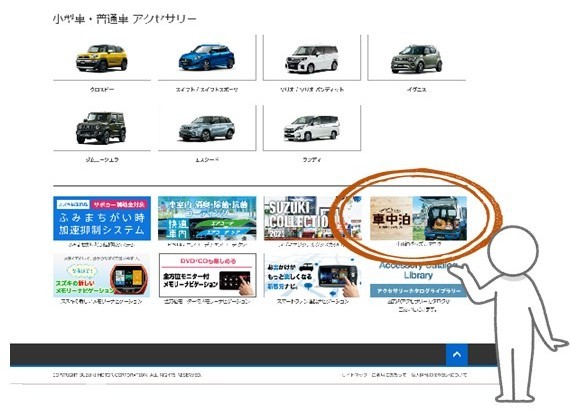Jump back to page top arrow

(457, 354)
